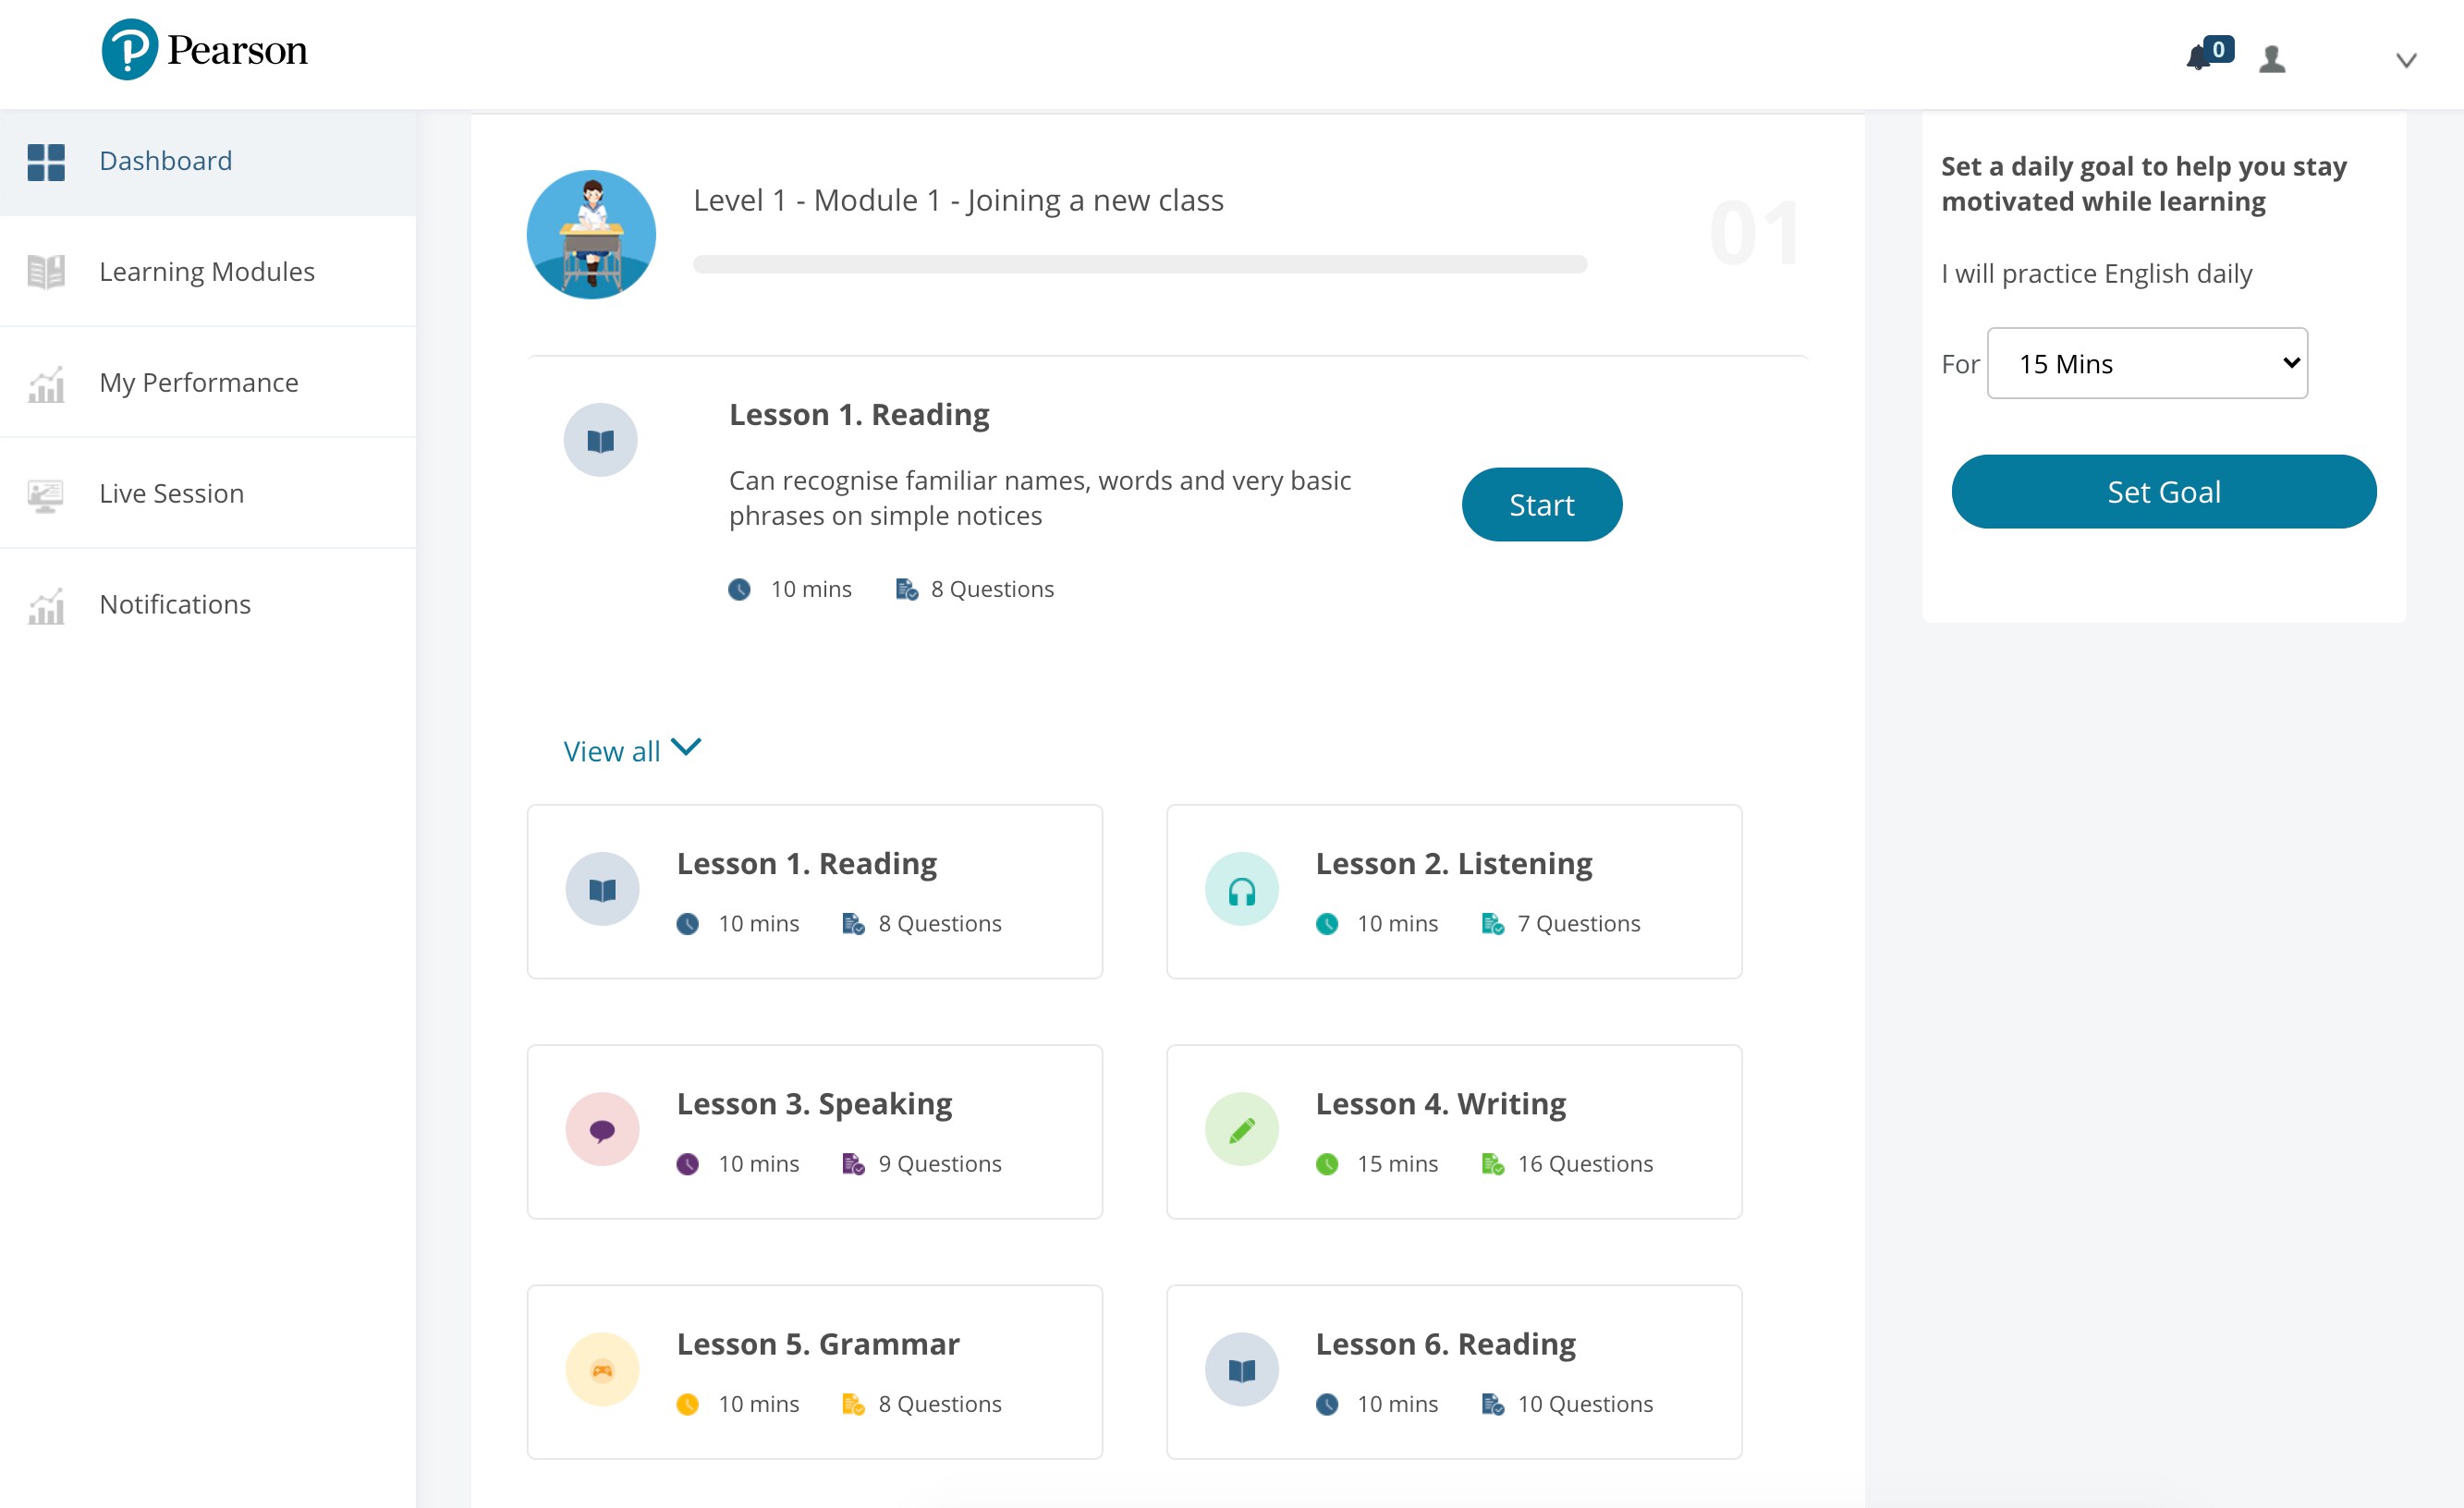Click the Pearson logo

coord(205,50)
